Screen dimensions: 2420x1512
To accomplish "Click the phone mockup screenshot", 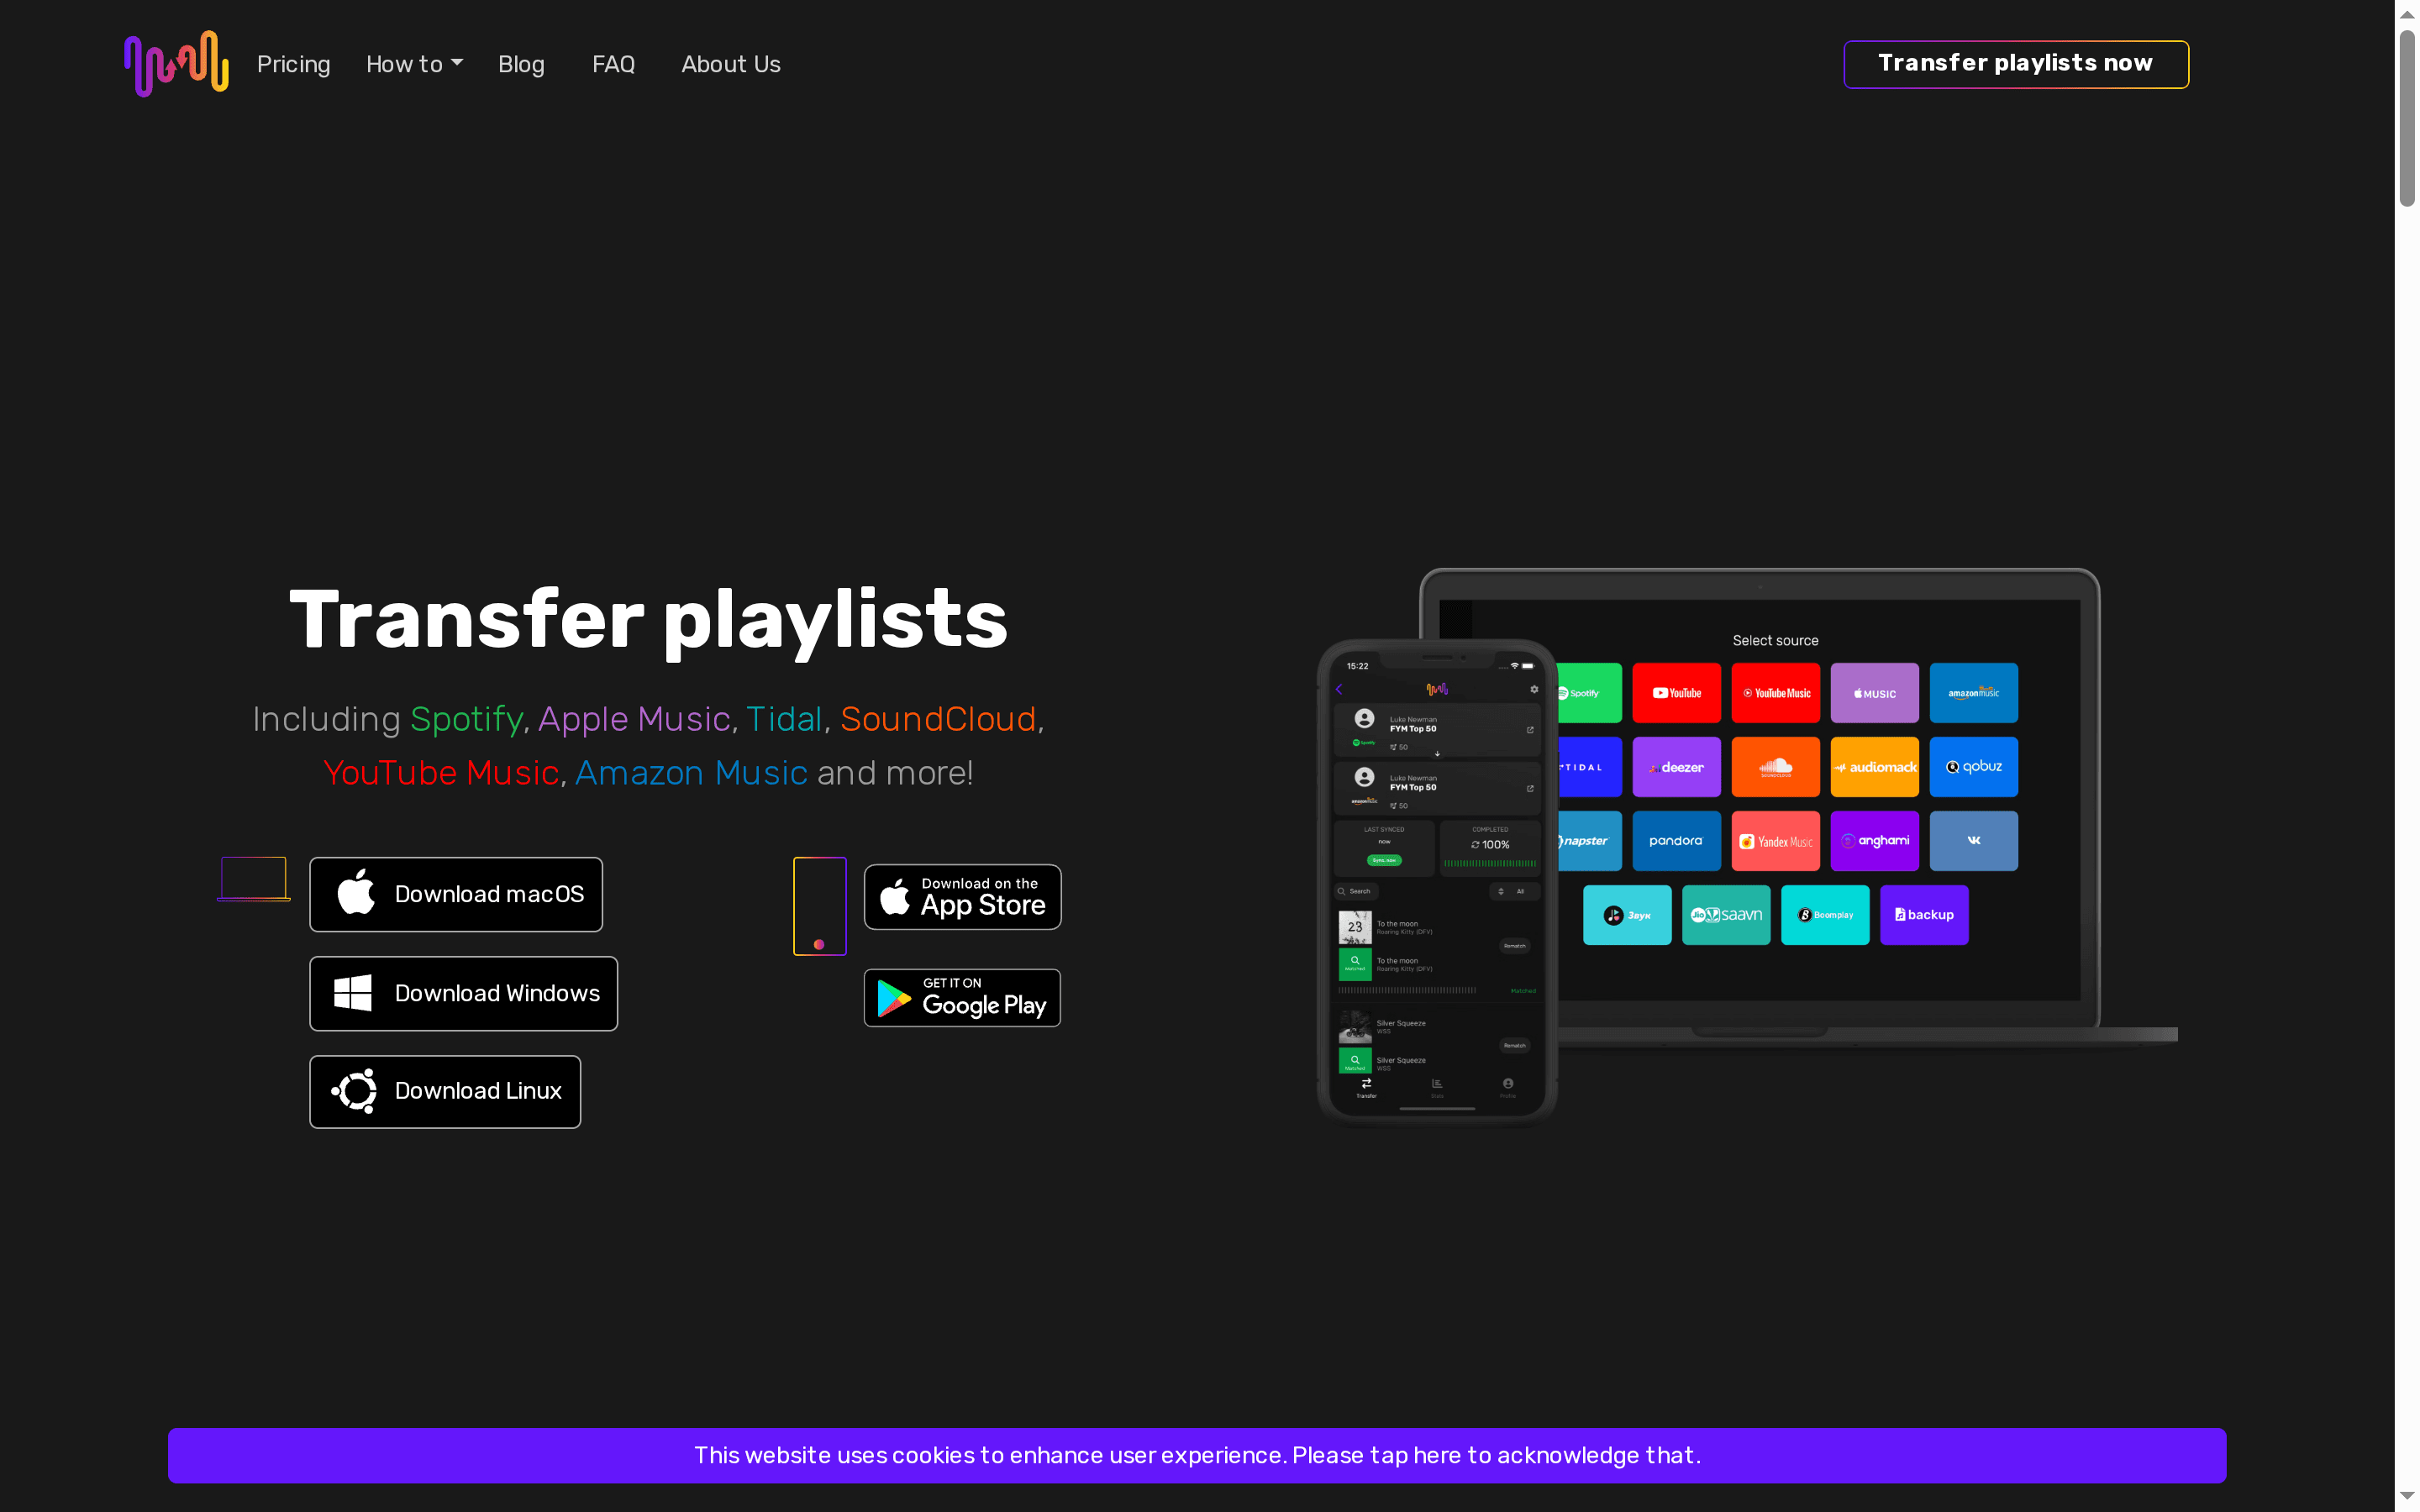I will pyautogui.click(x=1436, y=880).
